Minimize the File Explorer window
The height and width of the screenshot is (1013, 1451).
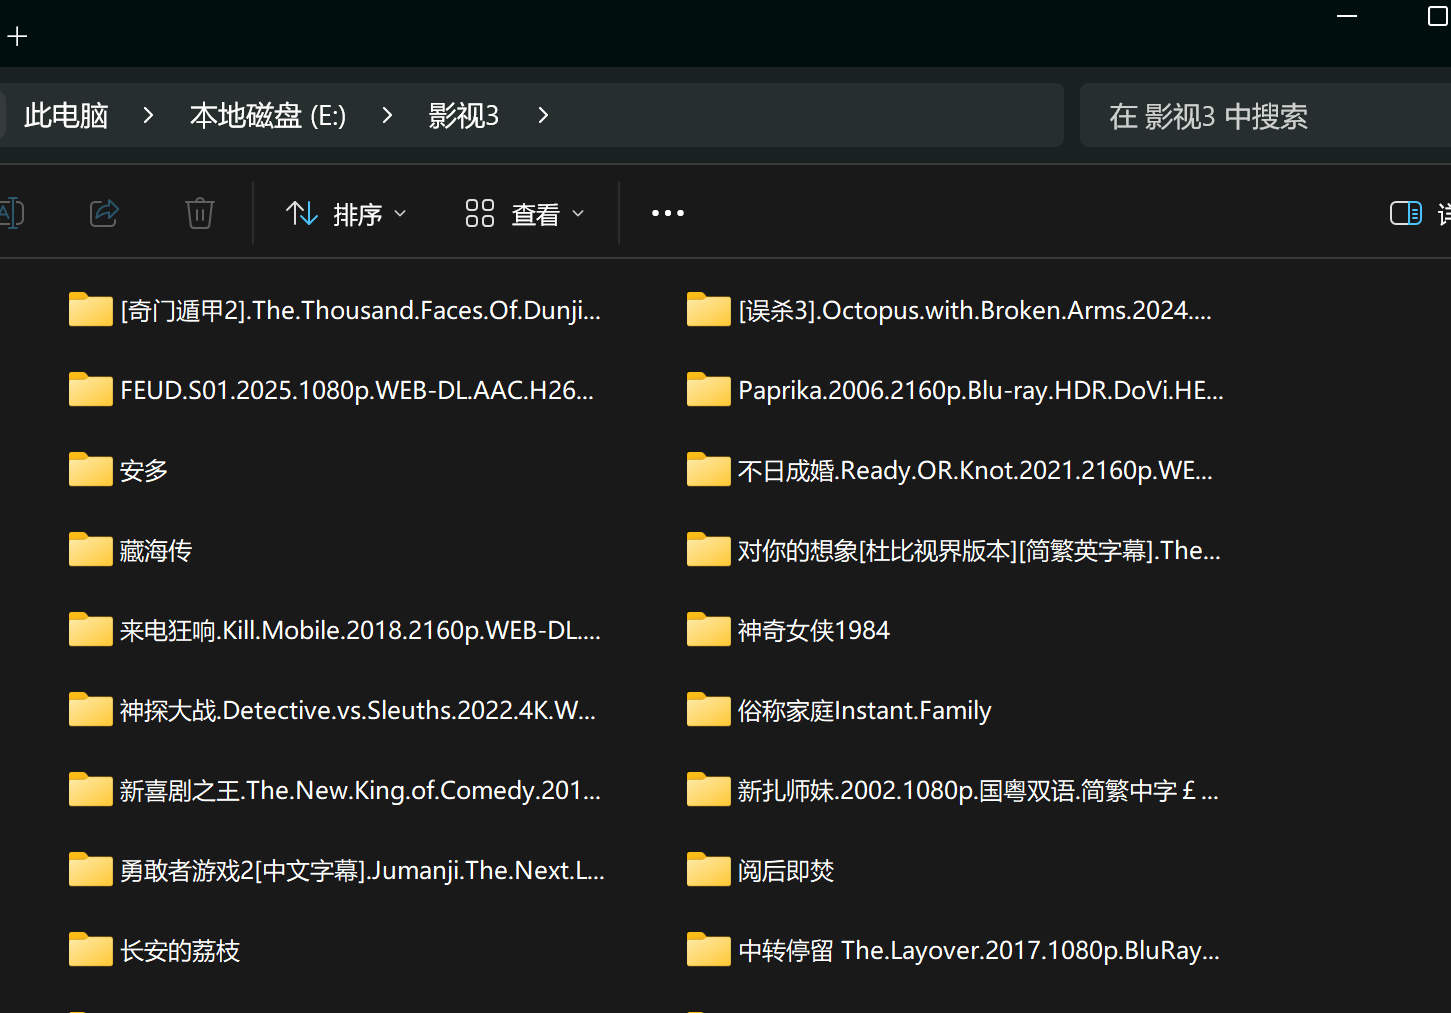click(x=1347, y=16)
